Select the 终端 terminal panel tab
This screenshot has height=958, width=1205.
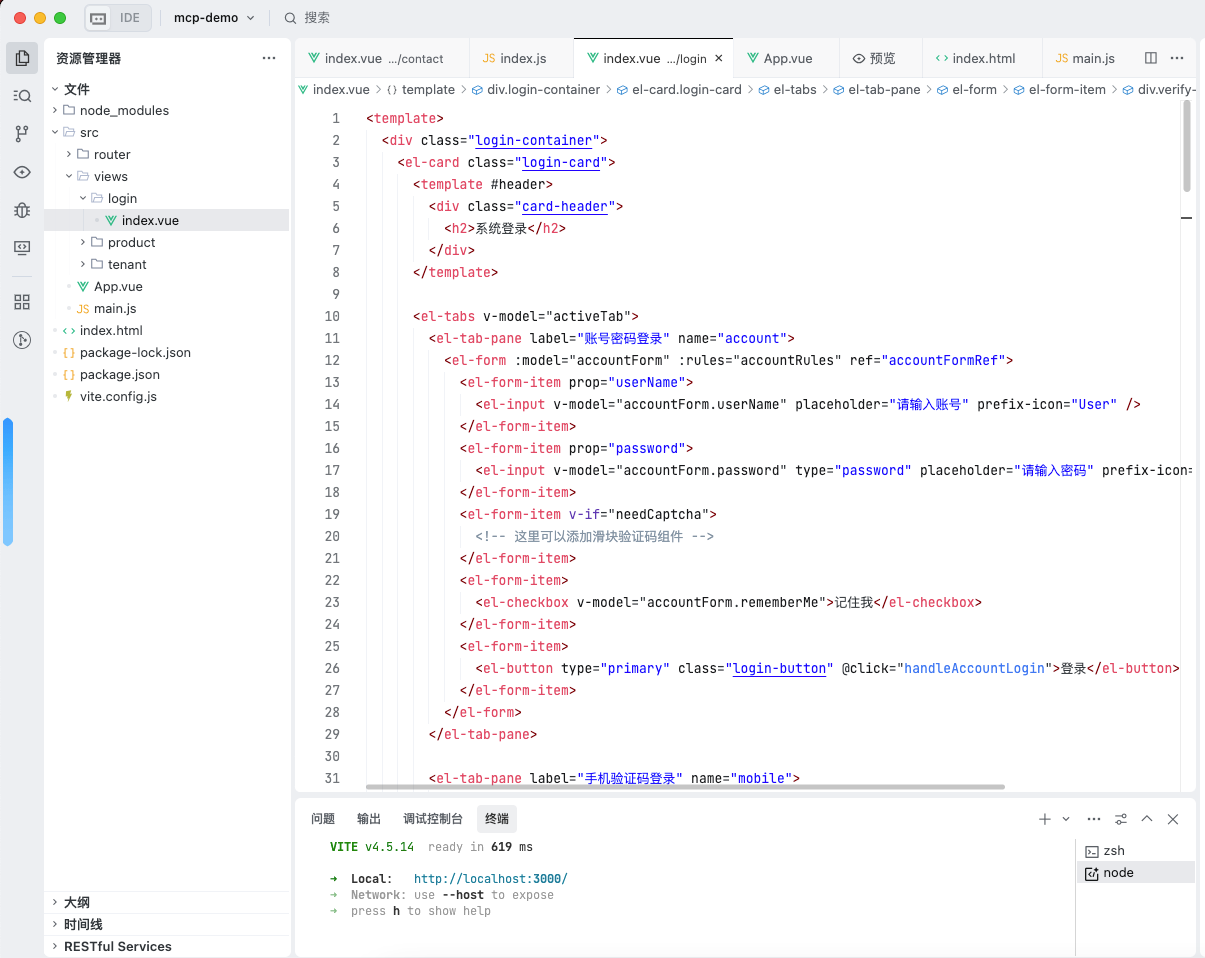point(497,819)
